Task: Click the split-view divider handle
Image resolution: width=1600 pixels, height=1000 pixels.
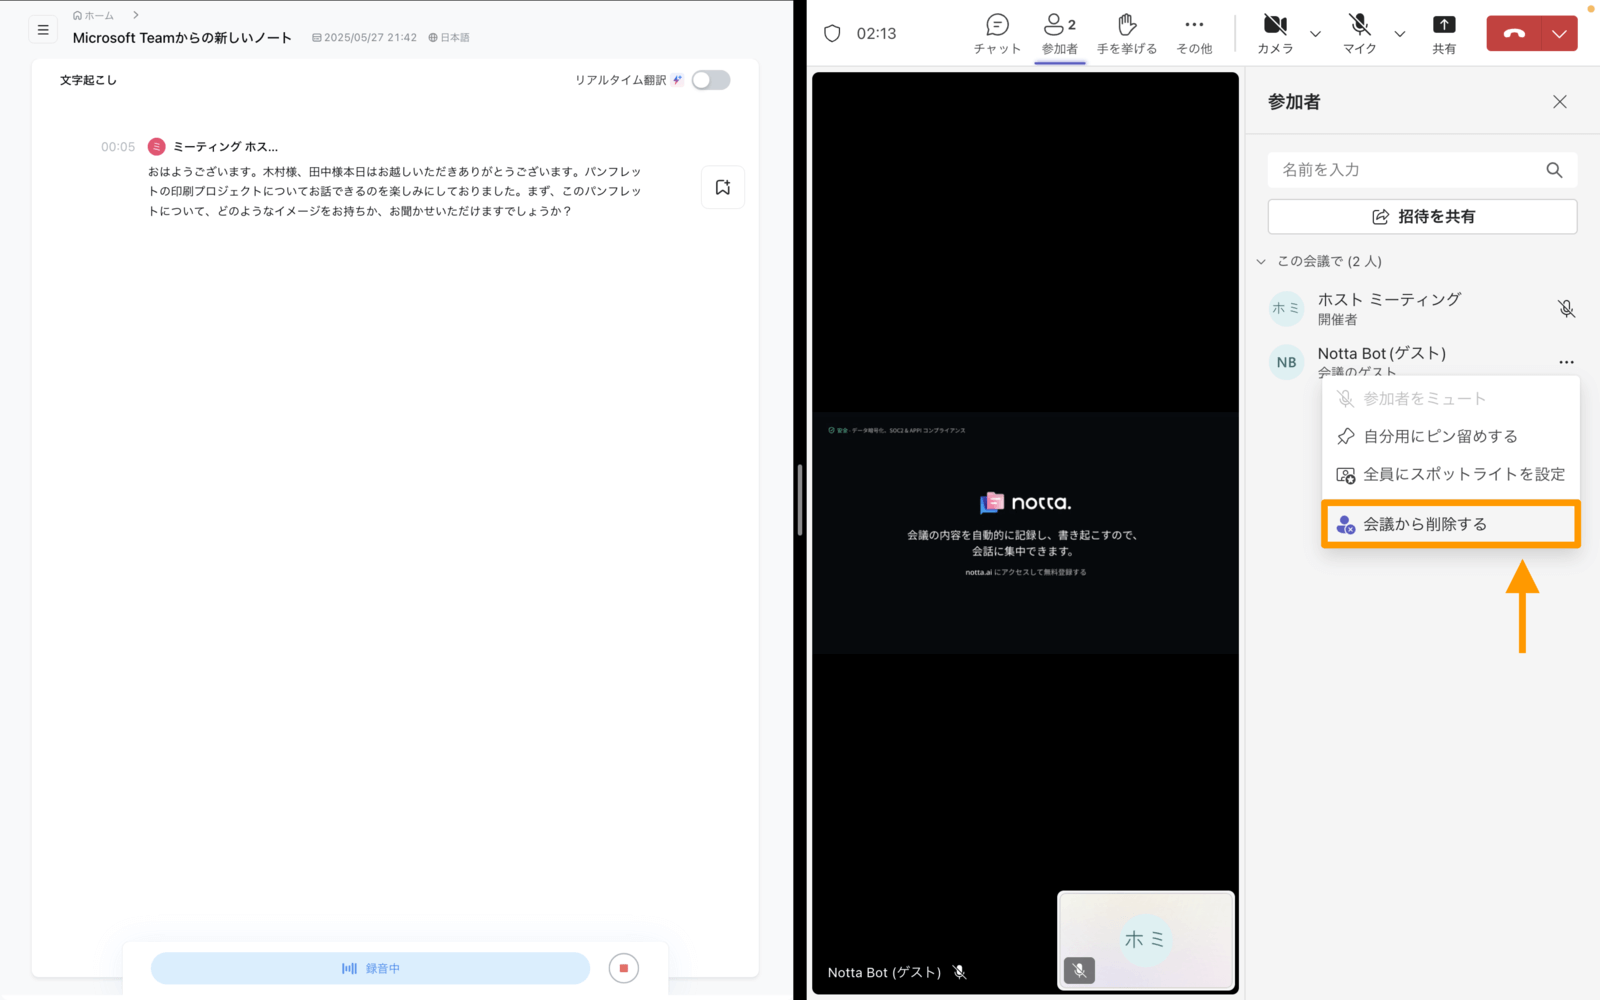Action: click(800, 500)
